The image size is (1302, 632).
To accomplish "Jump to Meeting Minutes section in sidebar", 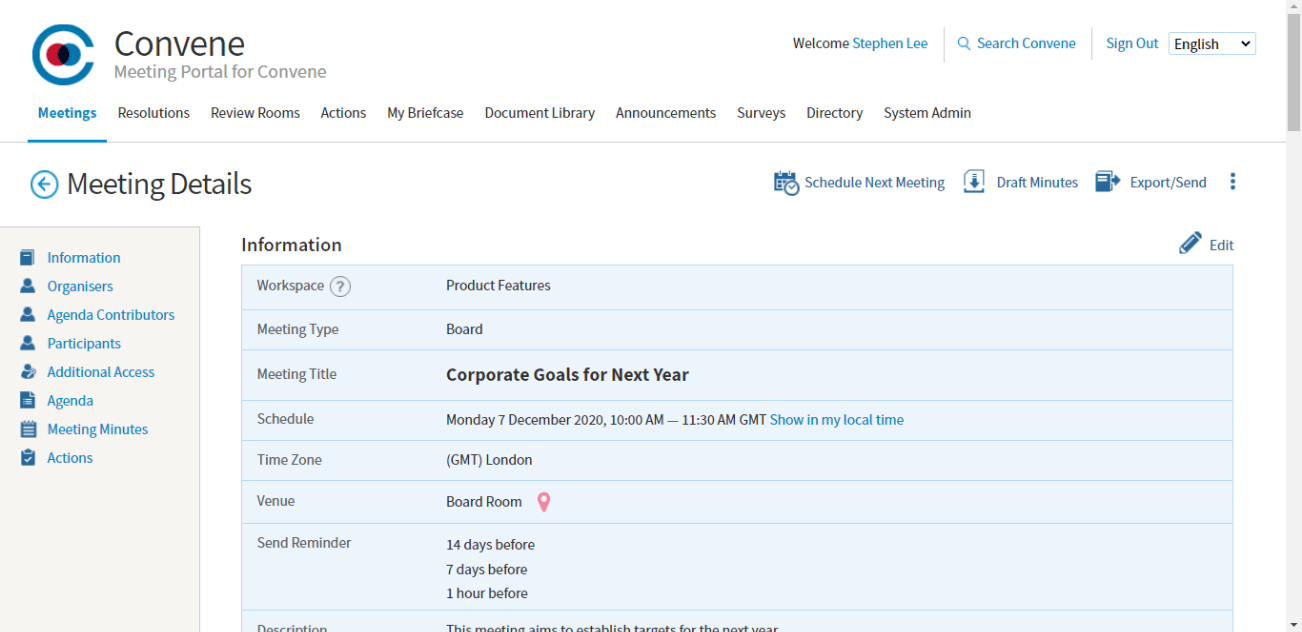I will pos(97,430).
